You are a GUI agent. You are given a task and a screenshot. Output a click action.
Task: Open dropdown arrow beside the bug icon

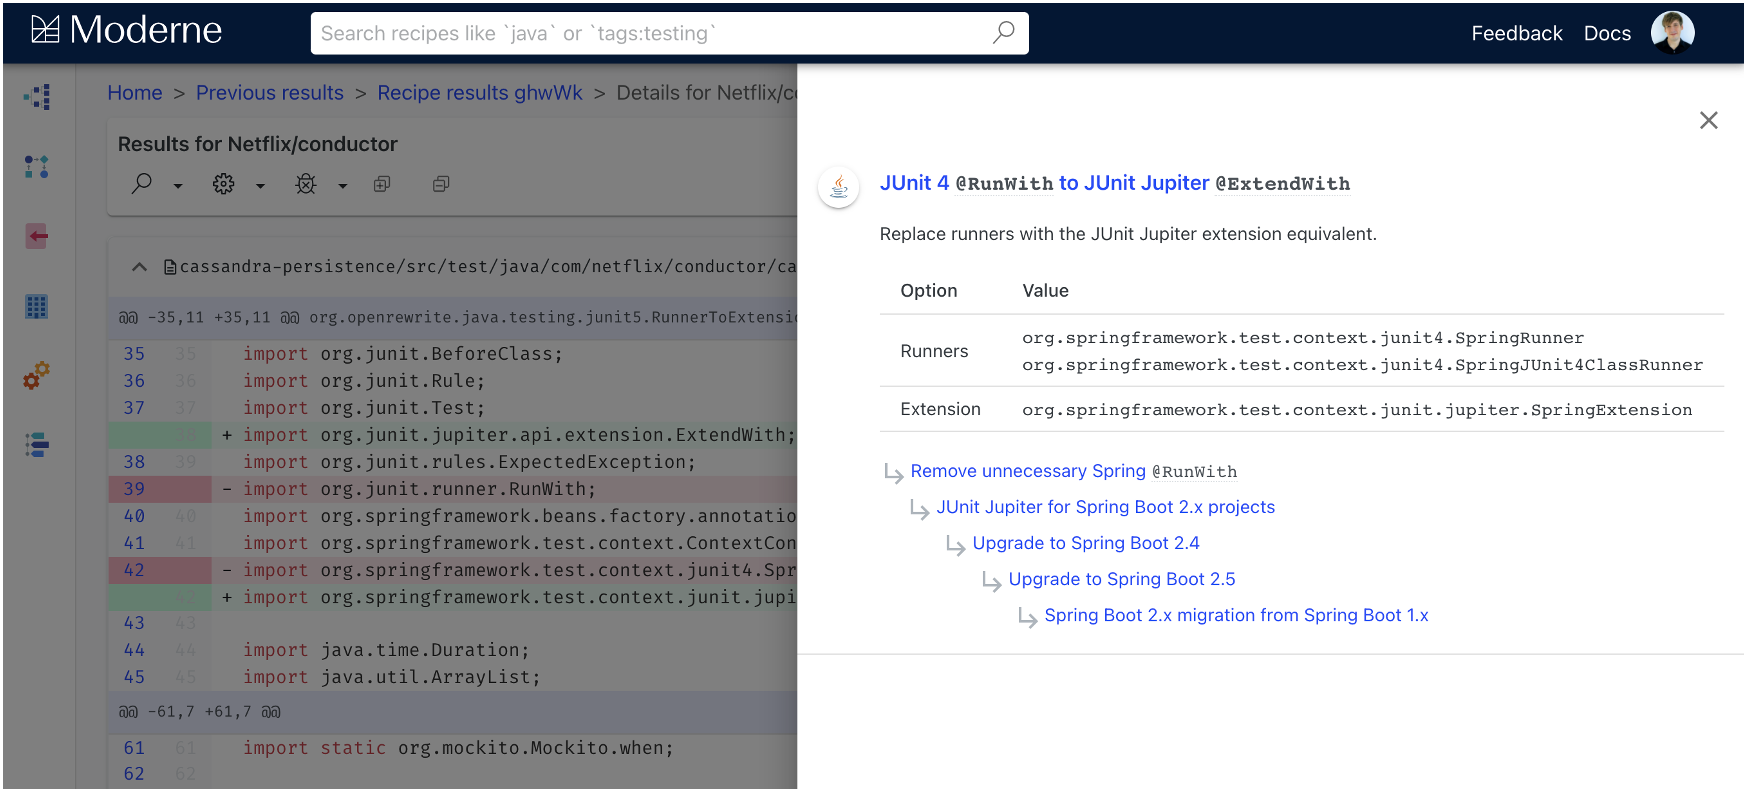(x=342, y=186)
